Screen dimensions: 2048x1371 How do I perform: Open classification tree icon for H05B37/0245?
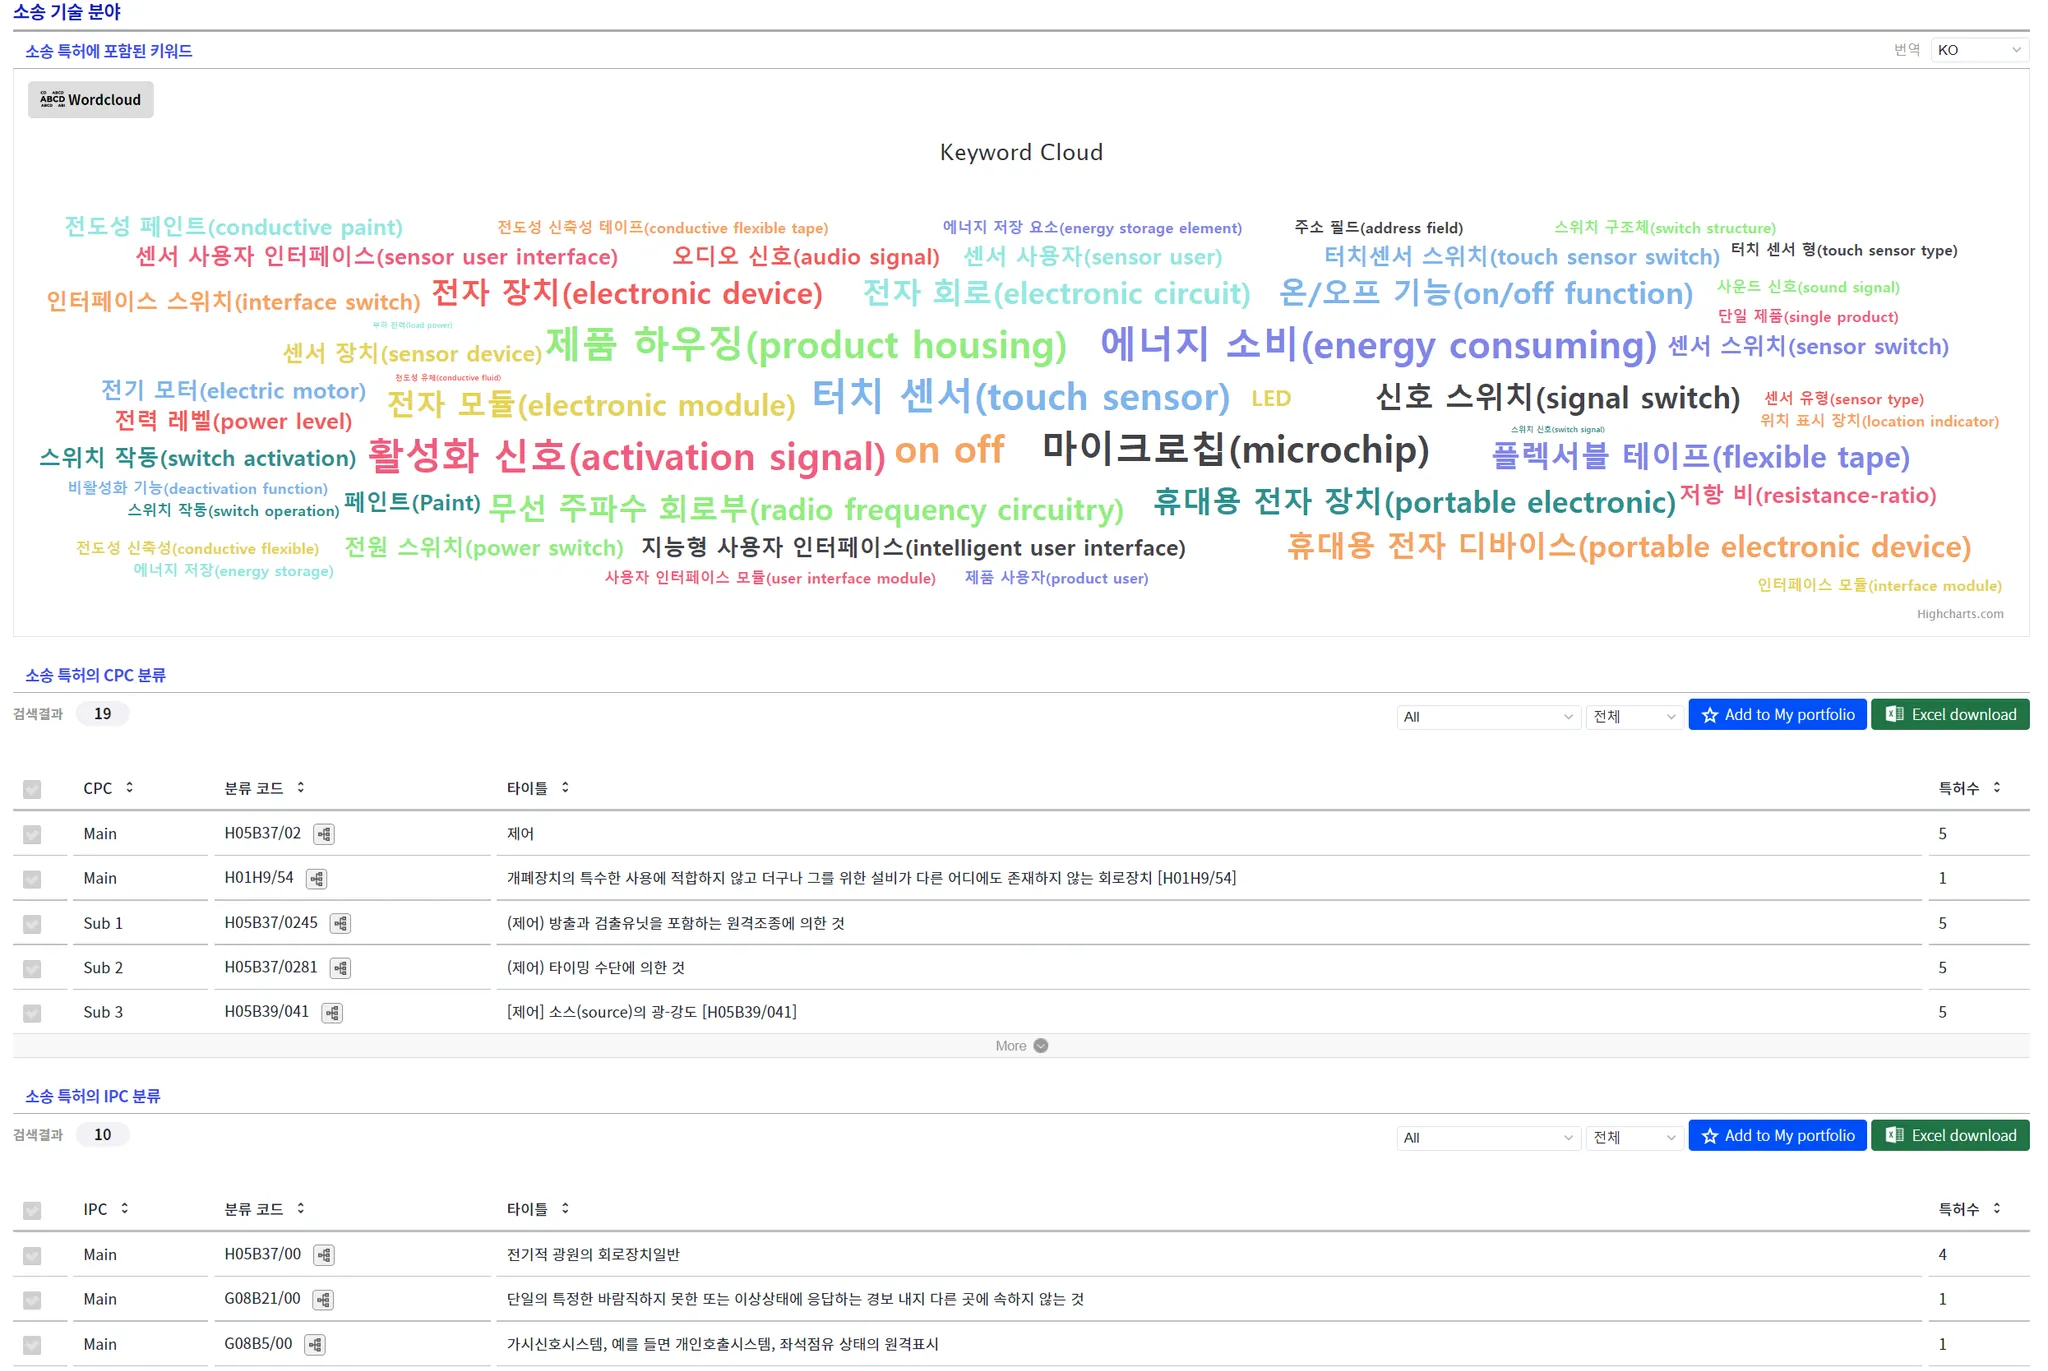click(341, 924)
